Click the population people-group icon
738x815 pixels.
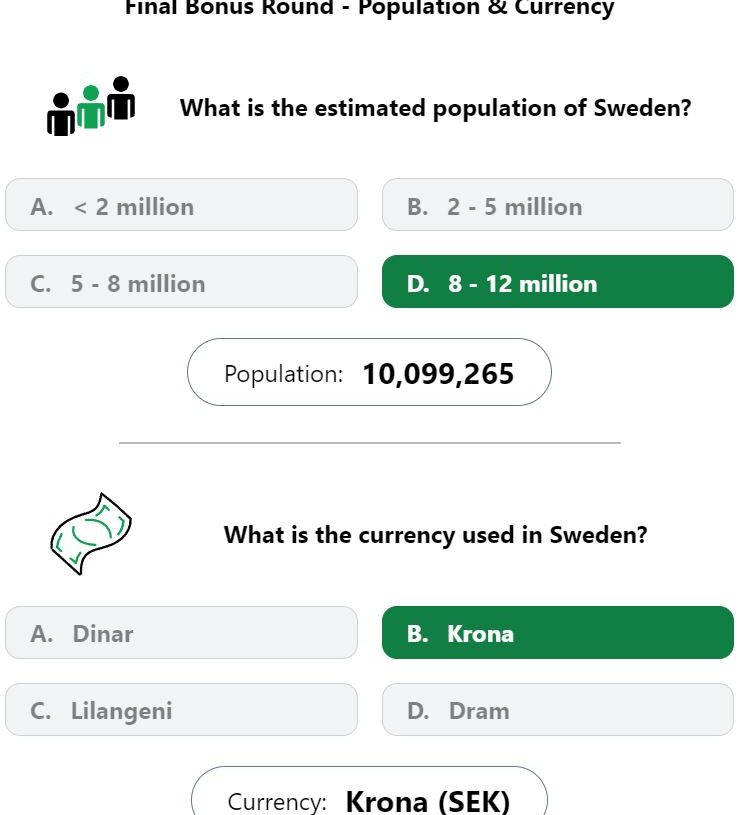(91, 107)
